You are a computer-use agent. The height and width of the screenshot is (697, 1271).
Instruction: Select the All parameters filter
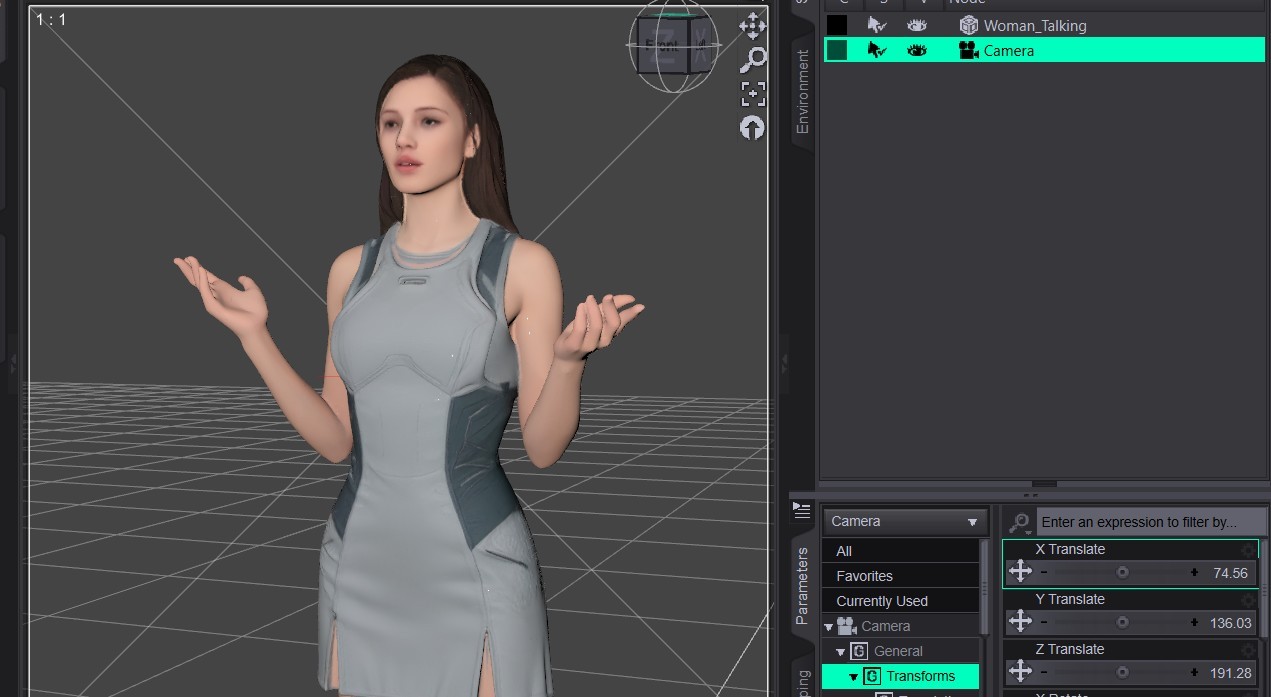pos(900,551)
